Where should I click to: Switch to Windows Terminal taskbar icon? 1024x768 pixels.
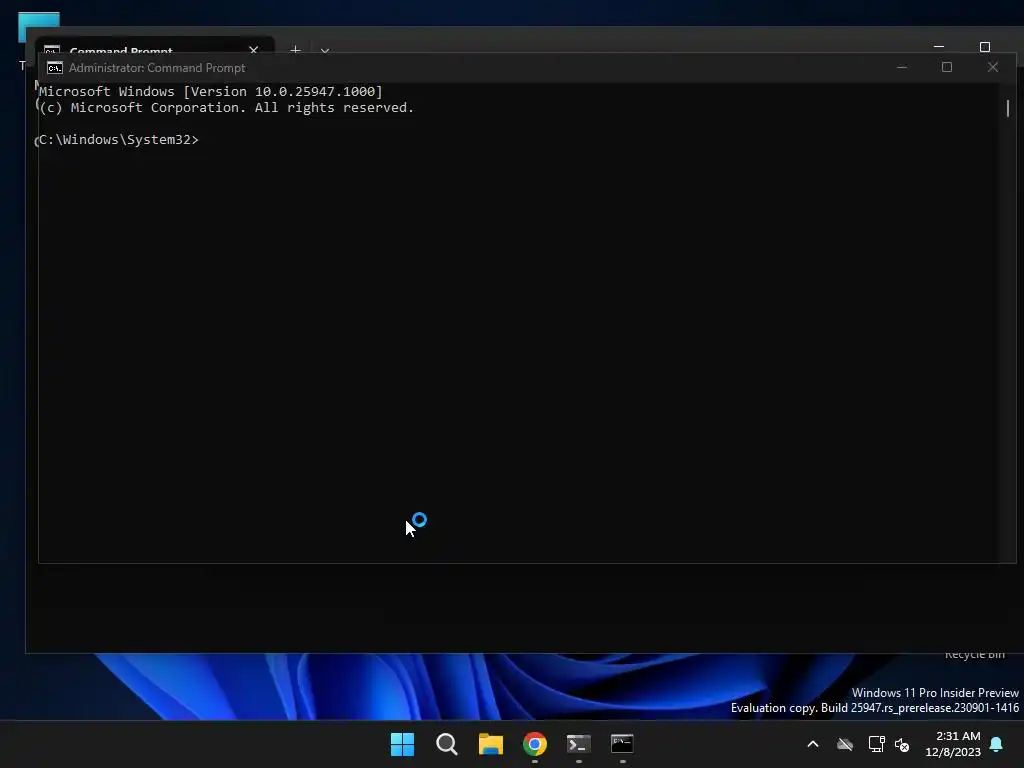(x=579, y=744)
